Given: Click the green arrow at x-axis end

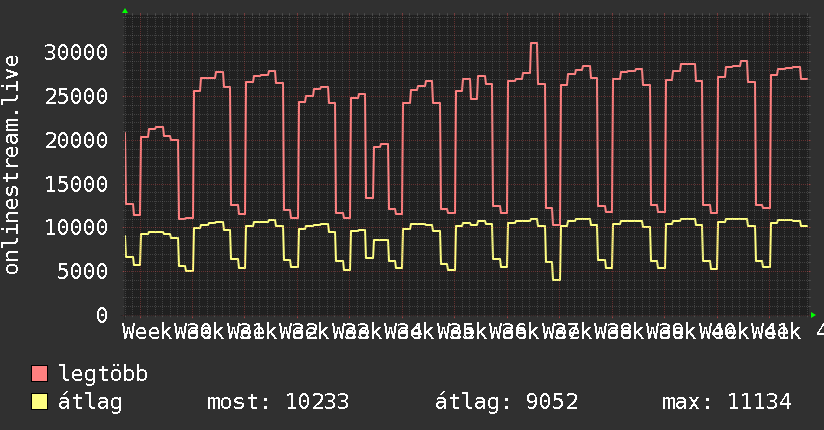Looking at the screenshot, I should [813, 315].
